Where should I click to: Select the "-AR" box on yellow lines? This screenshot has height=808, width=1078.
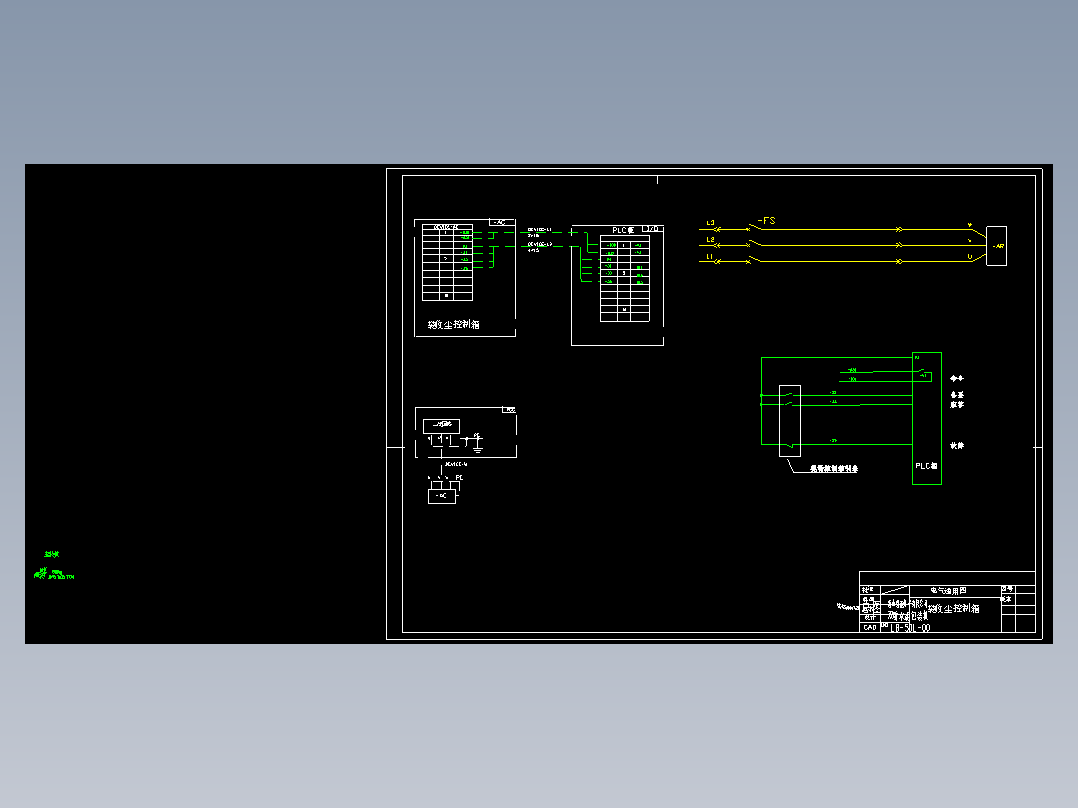click(996, 246)
